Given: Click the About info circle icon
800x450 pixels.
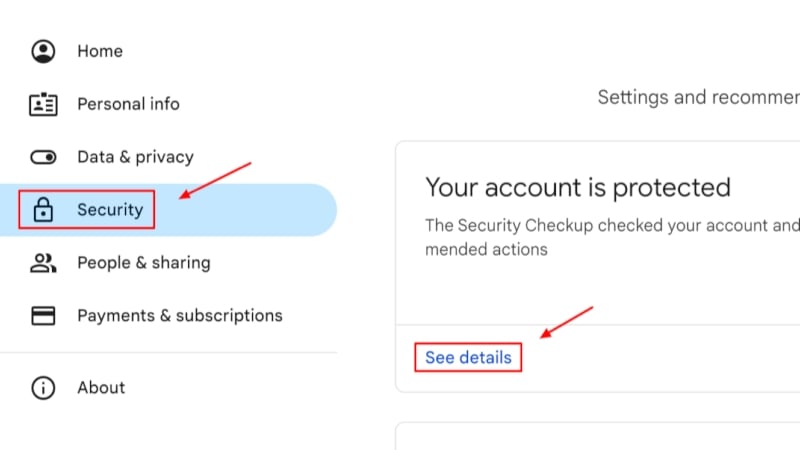Looking at the screenshot, I should coord(43,388).
